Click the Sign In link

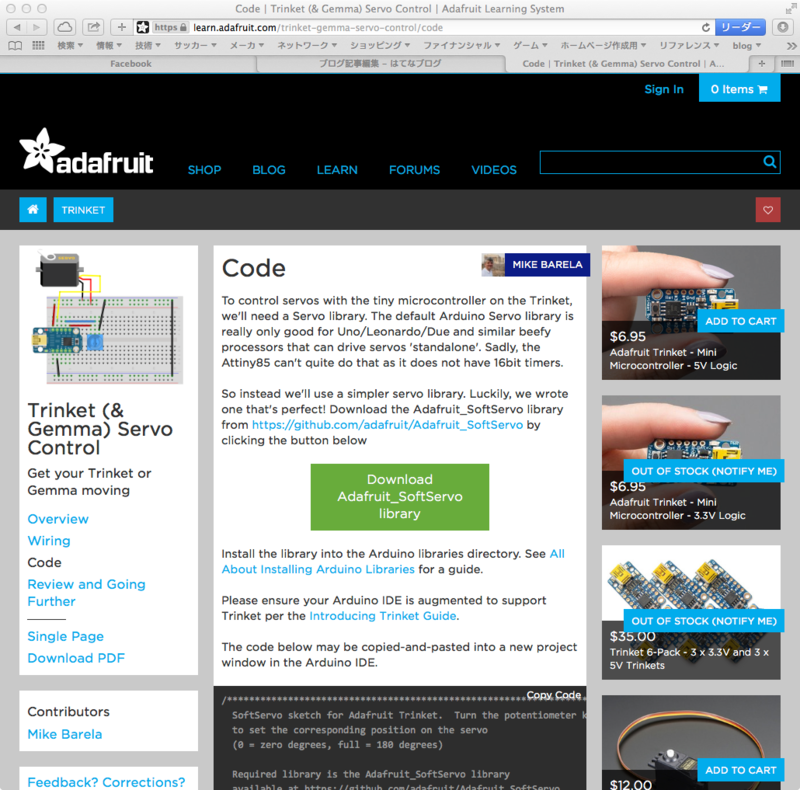[664, 89]
